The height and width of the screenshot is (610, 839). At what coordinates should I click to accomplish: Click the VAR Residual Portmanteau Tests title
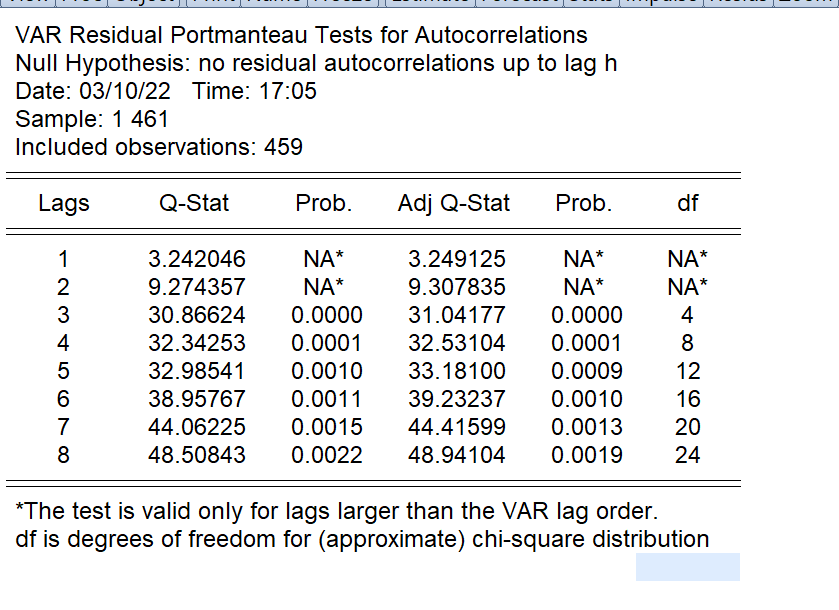(302, 36)
